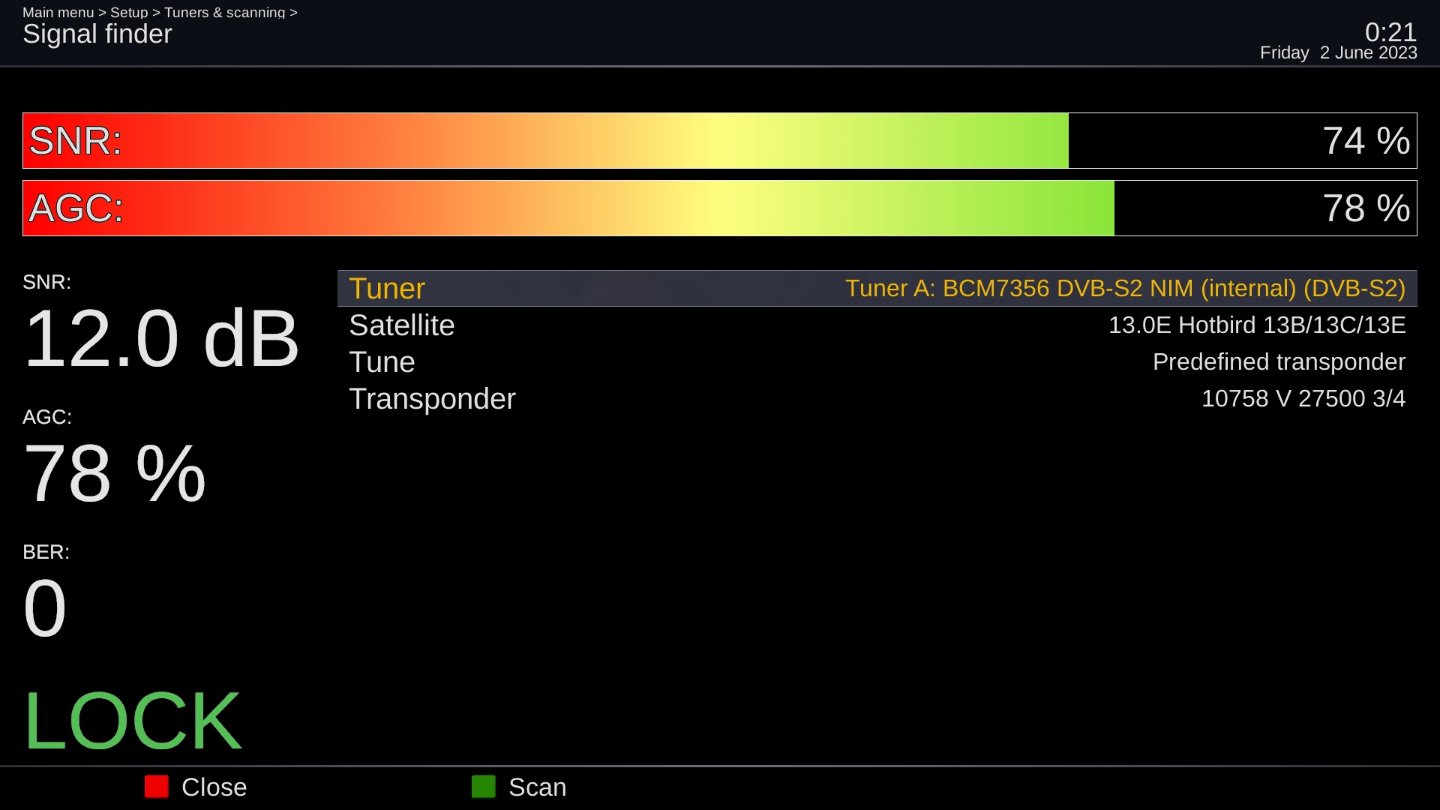Click the Signal finder title
This screenshot has height=810, width=1440.
[97, 34]
